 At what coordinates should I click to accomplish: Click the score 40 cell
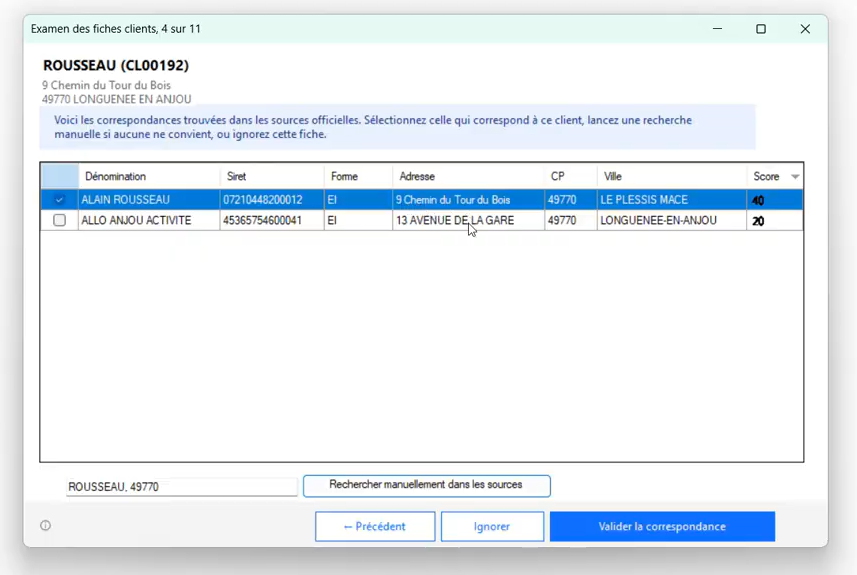pos(774,200)
